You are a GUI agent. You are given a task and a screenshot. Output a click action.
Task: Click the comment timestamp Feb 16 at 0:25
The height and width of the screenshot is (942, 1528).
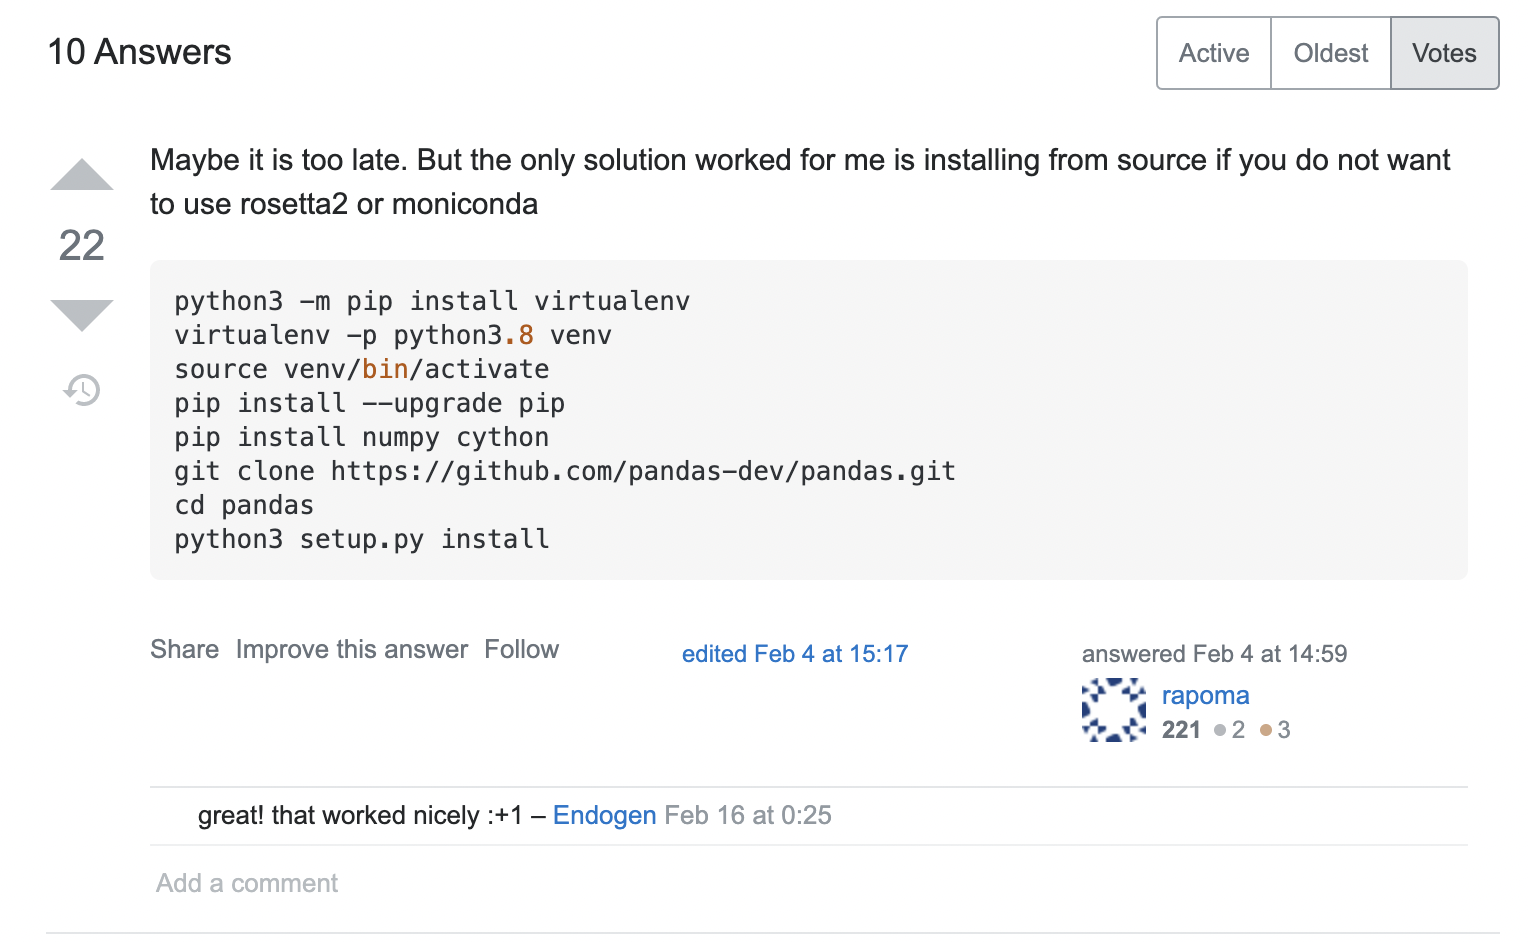pos(748,815)
